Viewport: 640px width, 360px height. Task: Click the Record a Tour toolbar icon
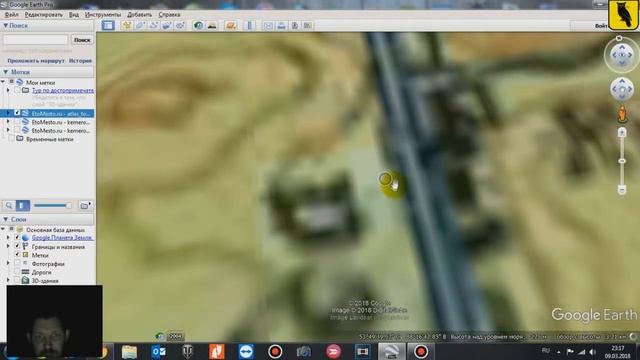[180, 25]
